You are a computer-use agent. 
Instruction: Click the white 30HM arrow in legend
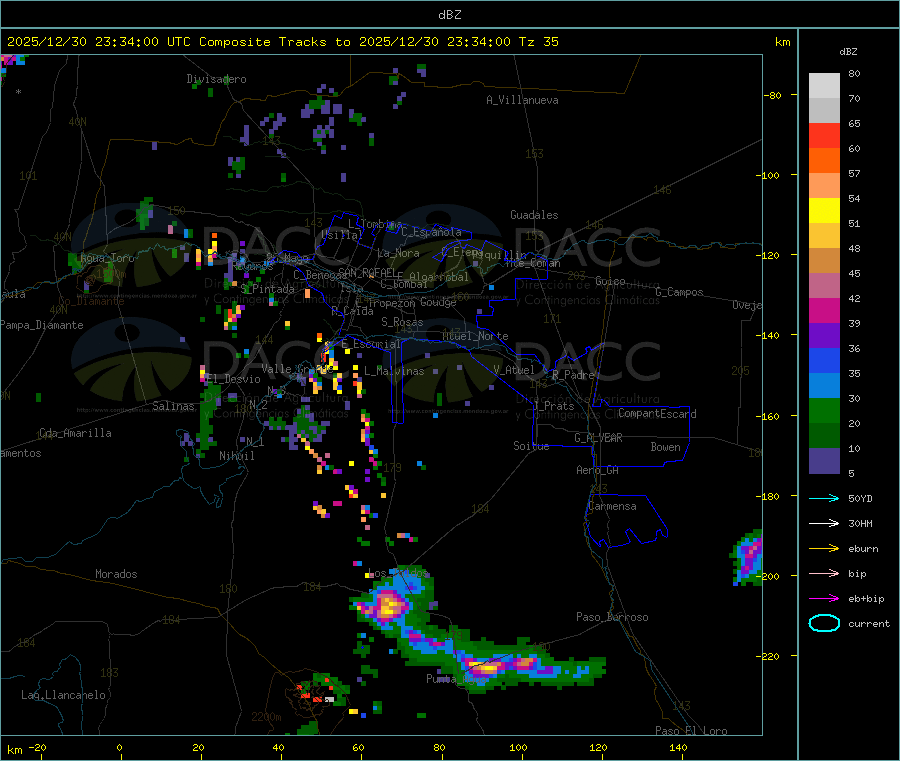click(x=824, y=523)
